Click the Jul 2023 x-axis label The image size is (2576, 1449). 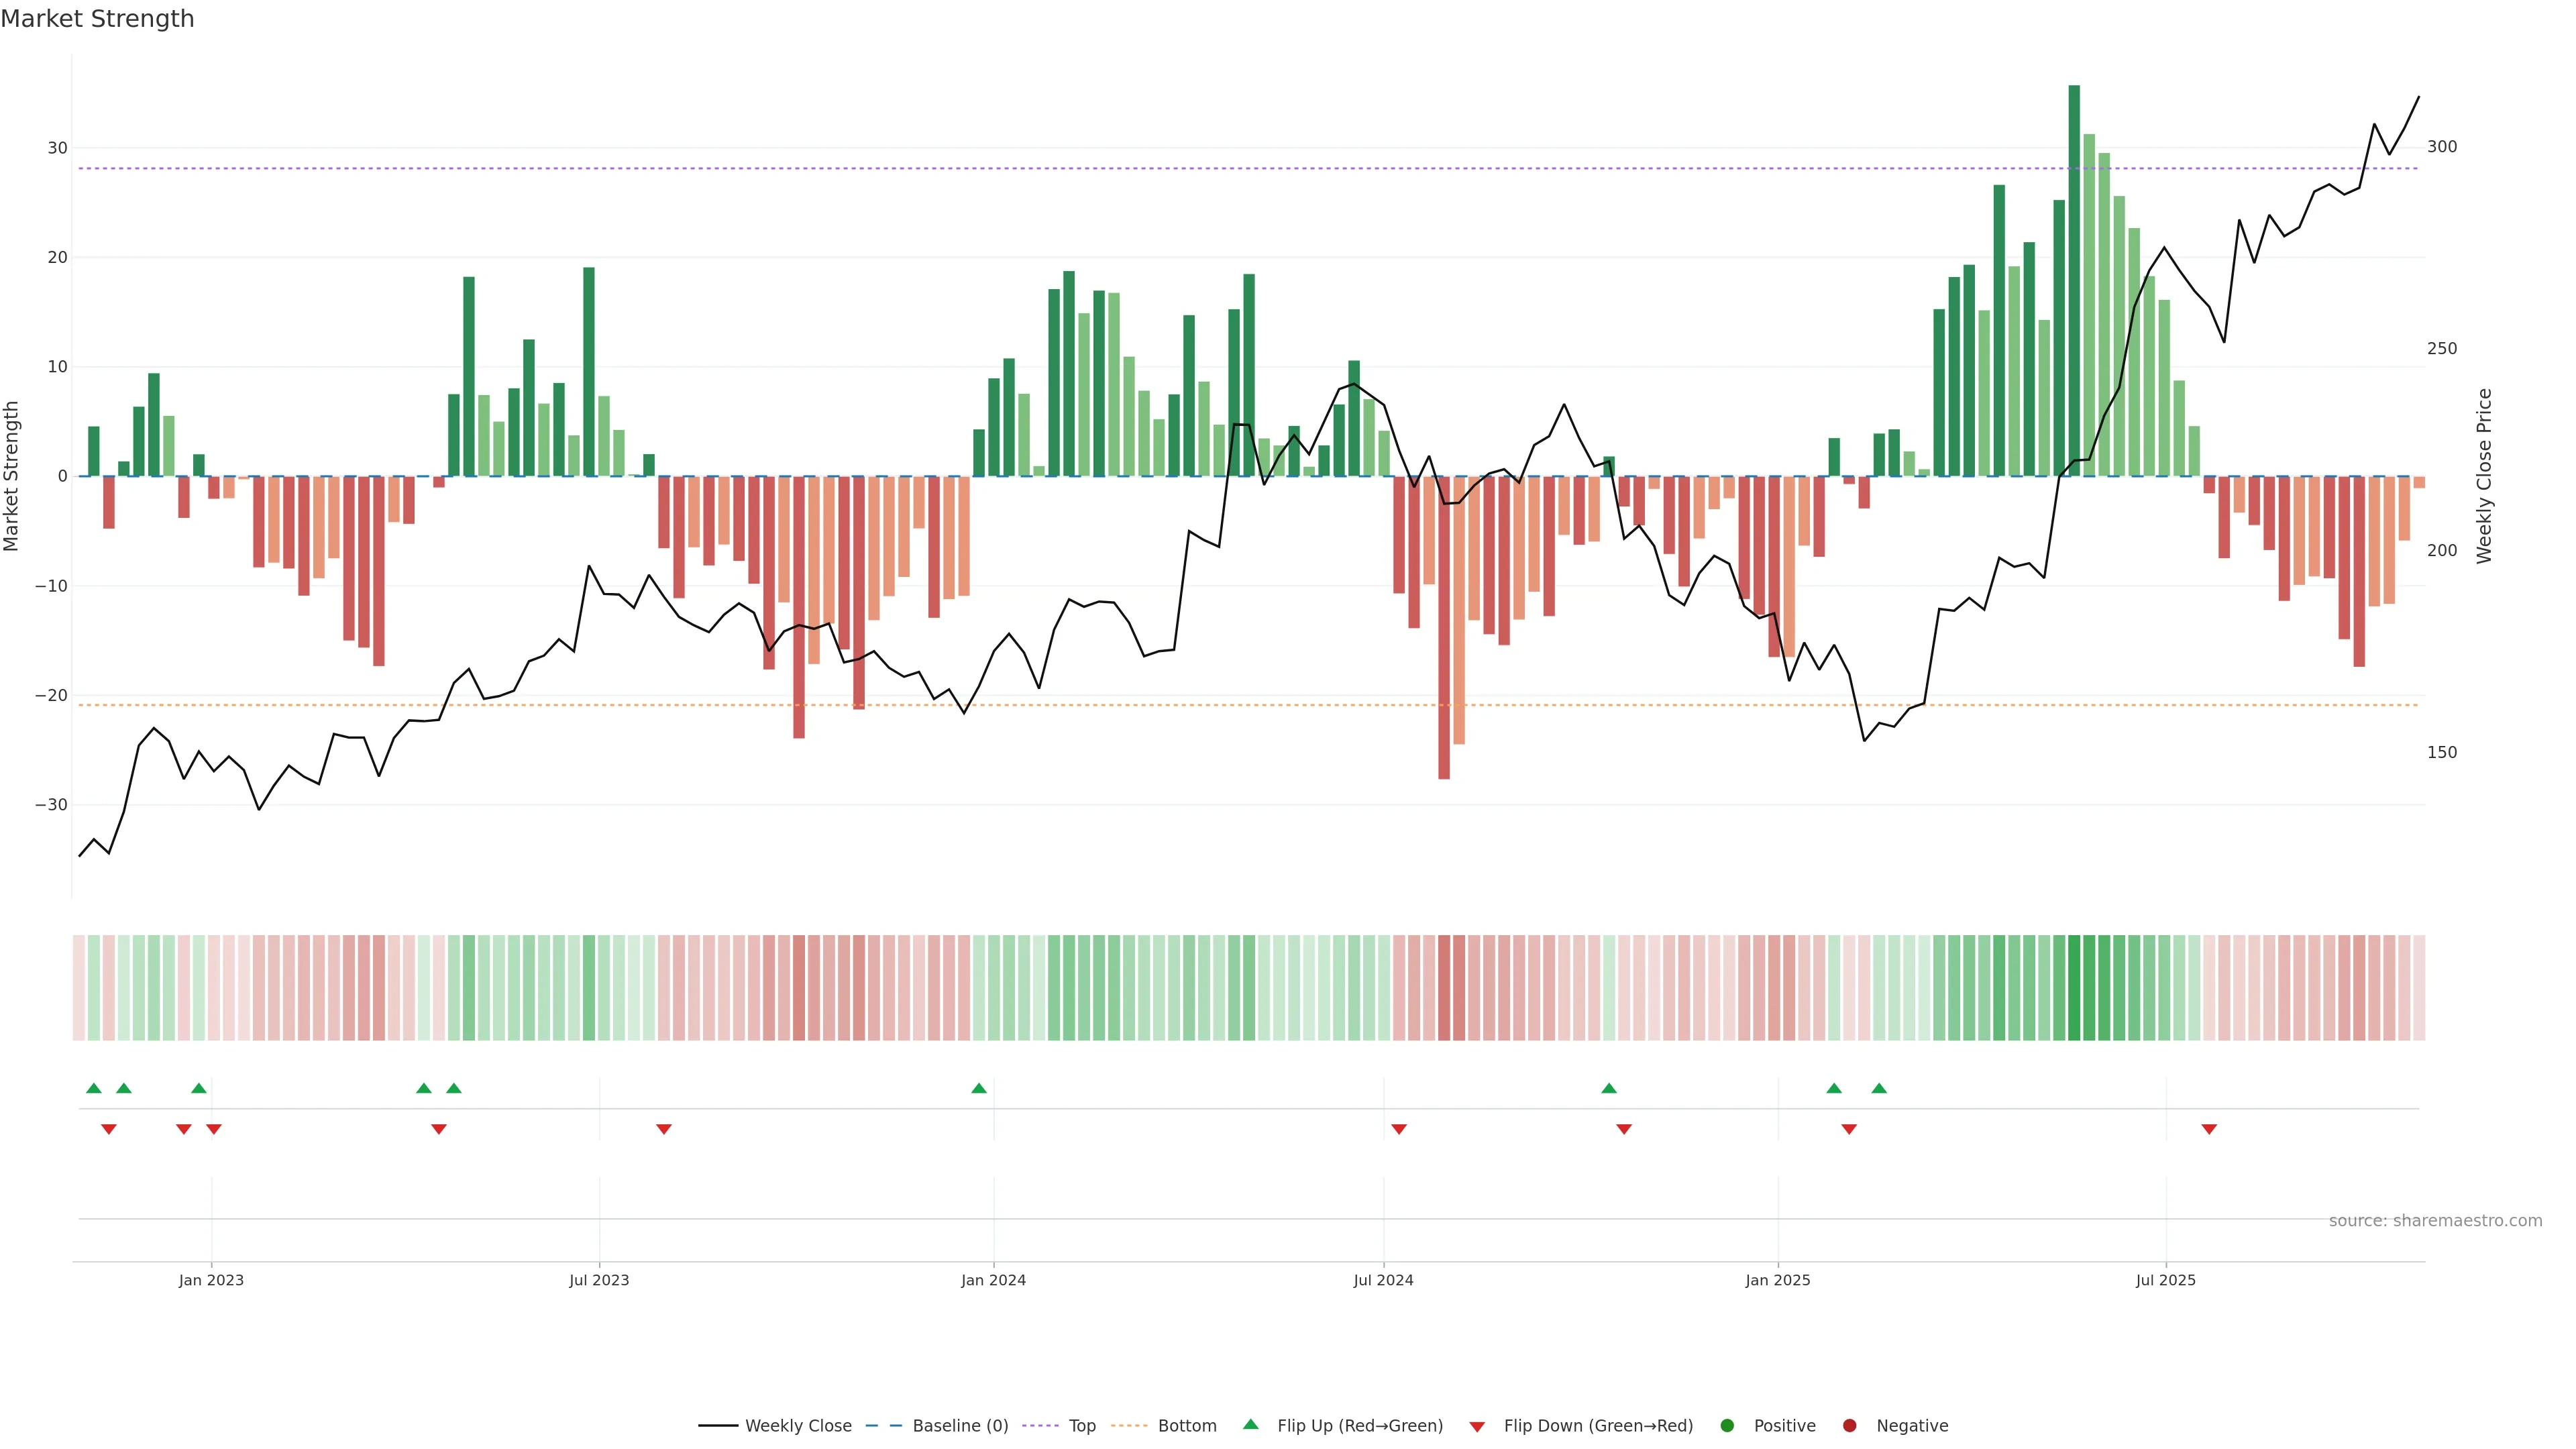(x=599, y=1280)
